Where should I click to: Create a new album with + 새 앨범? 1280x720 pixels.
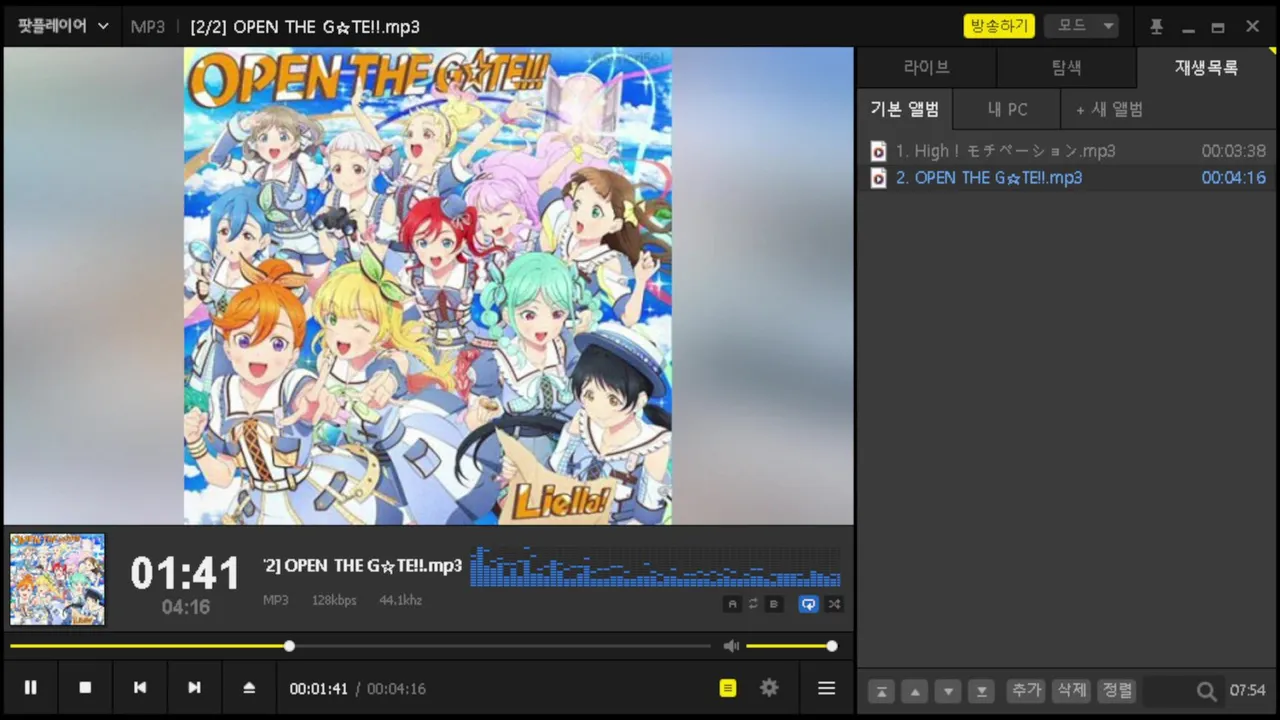coord(1109,109)
